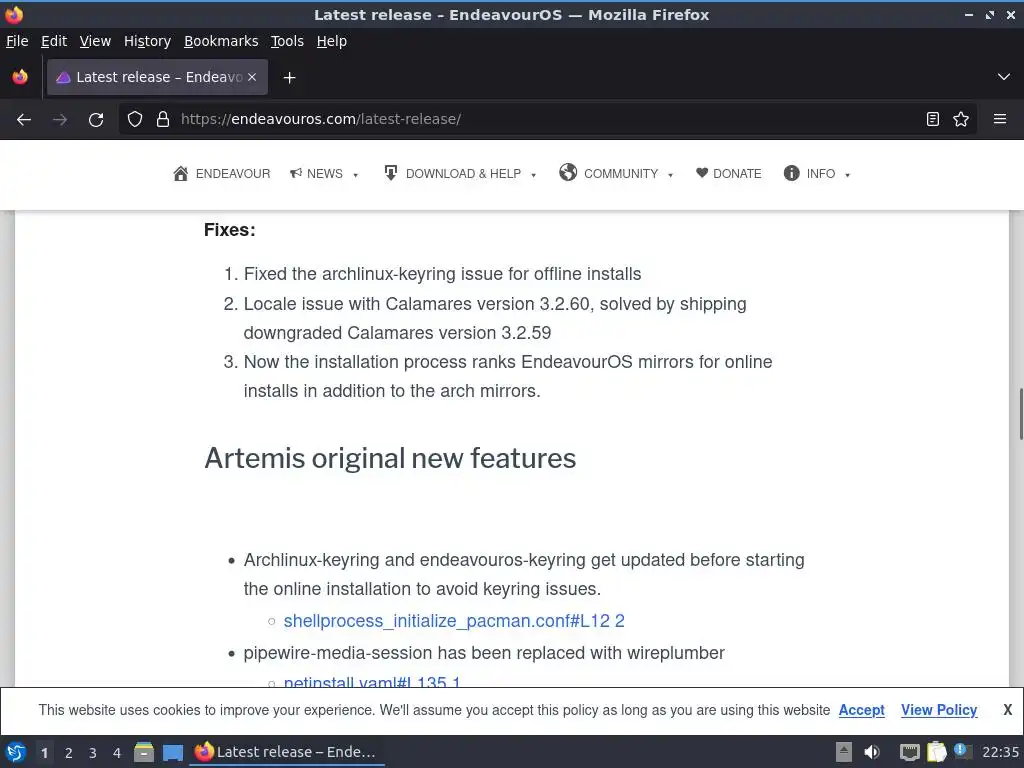This screenshot has height=768, width=1024.
Task: Open the Help menu
Action: [x=332, y=41]
